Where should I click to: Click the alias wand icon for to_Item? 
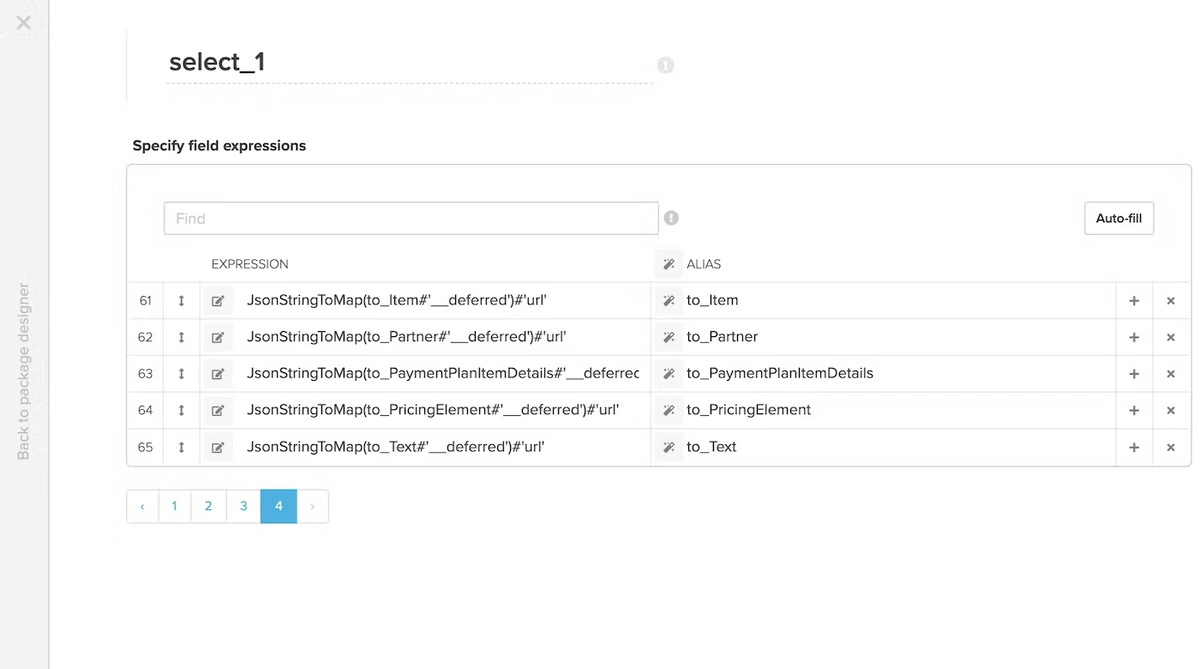click(669, 301)
